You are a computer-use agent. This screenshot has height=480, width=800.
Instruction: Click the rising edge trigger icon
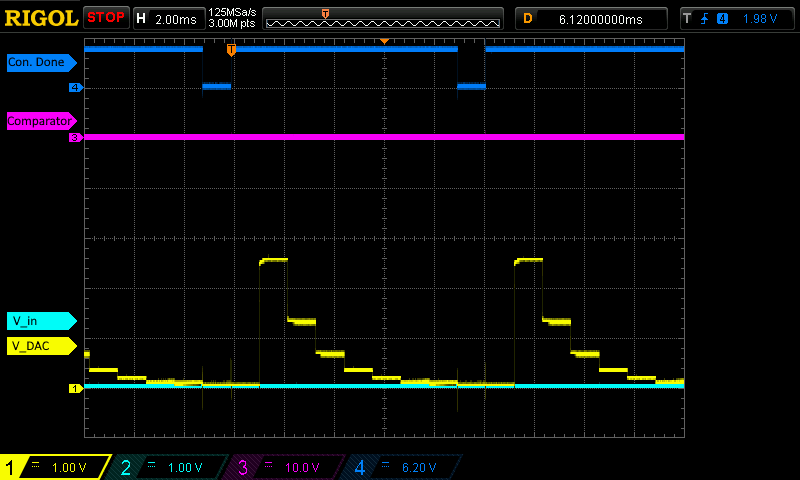705,19
